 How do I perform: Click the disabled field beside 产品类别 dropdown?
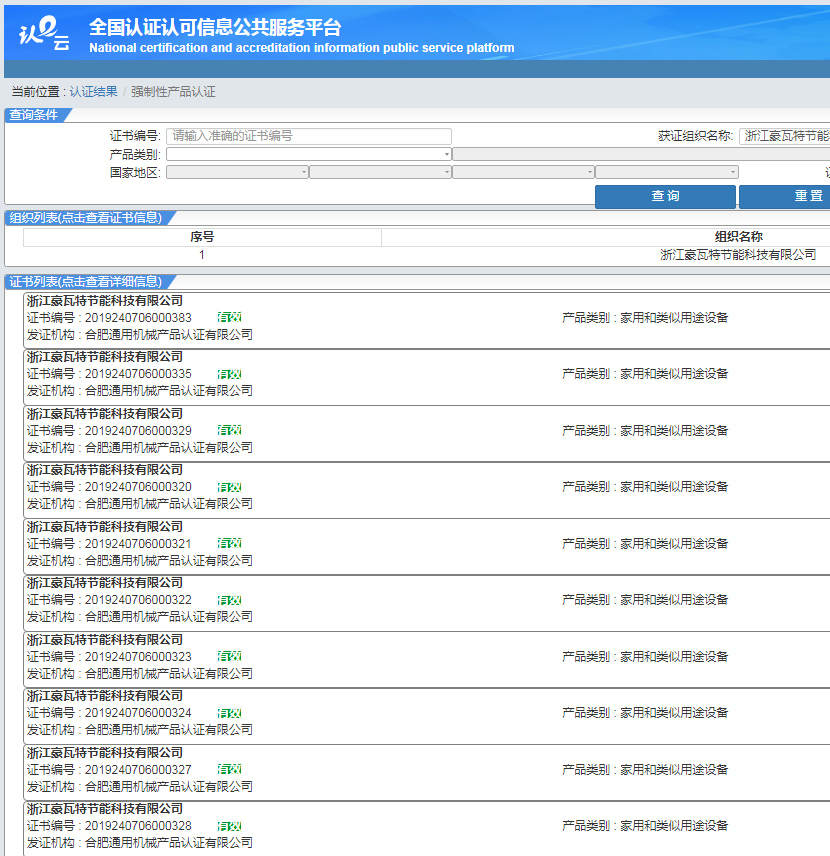[641, 154]
